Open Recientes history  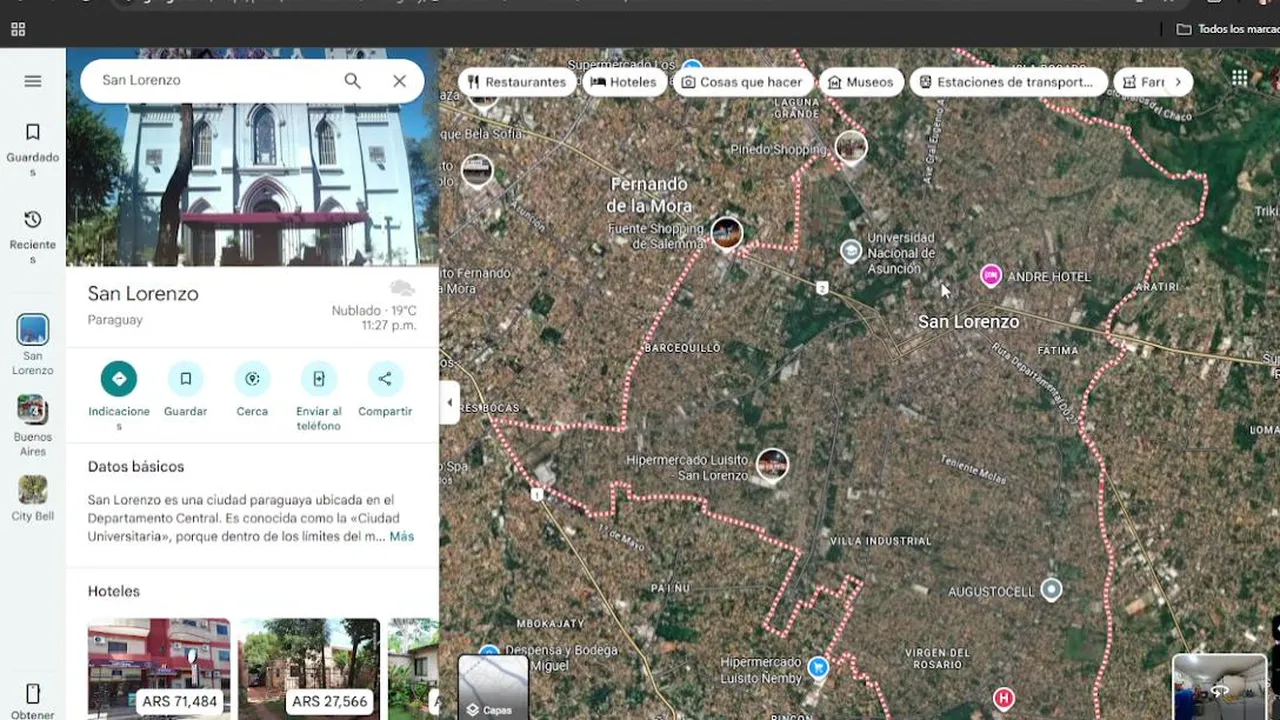tap(33, 238)
